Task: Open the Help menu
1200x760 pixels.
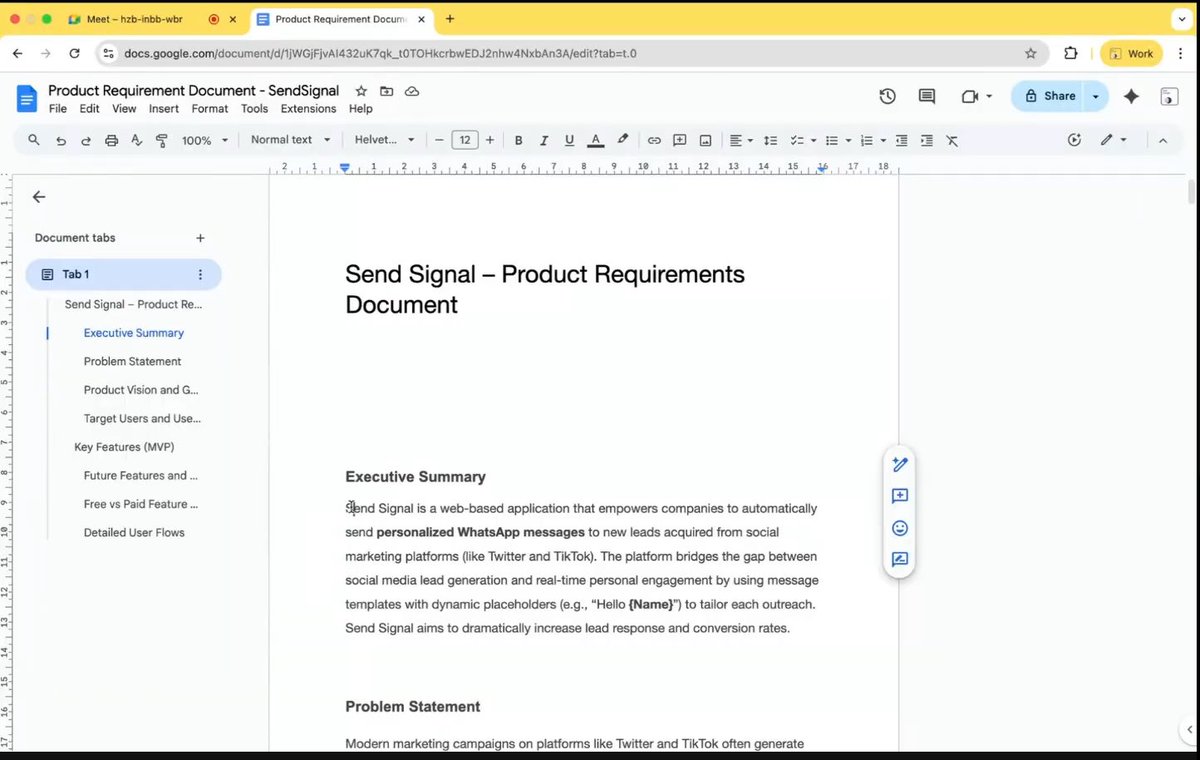Action: (x=361, y=109)
